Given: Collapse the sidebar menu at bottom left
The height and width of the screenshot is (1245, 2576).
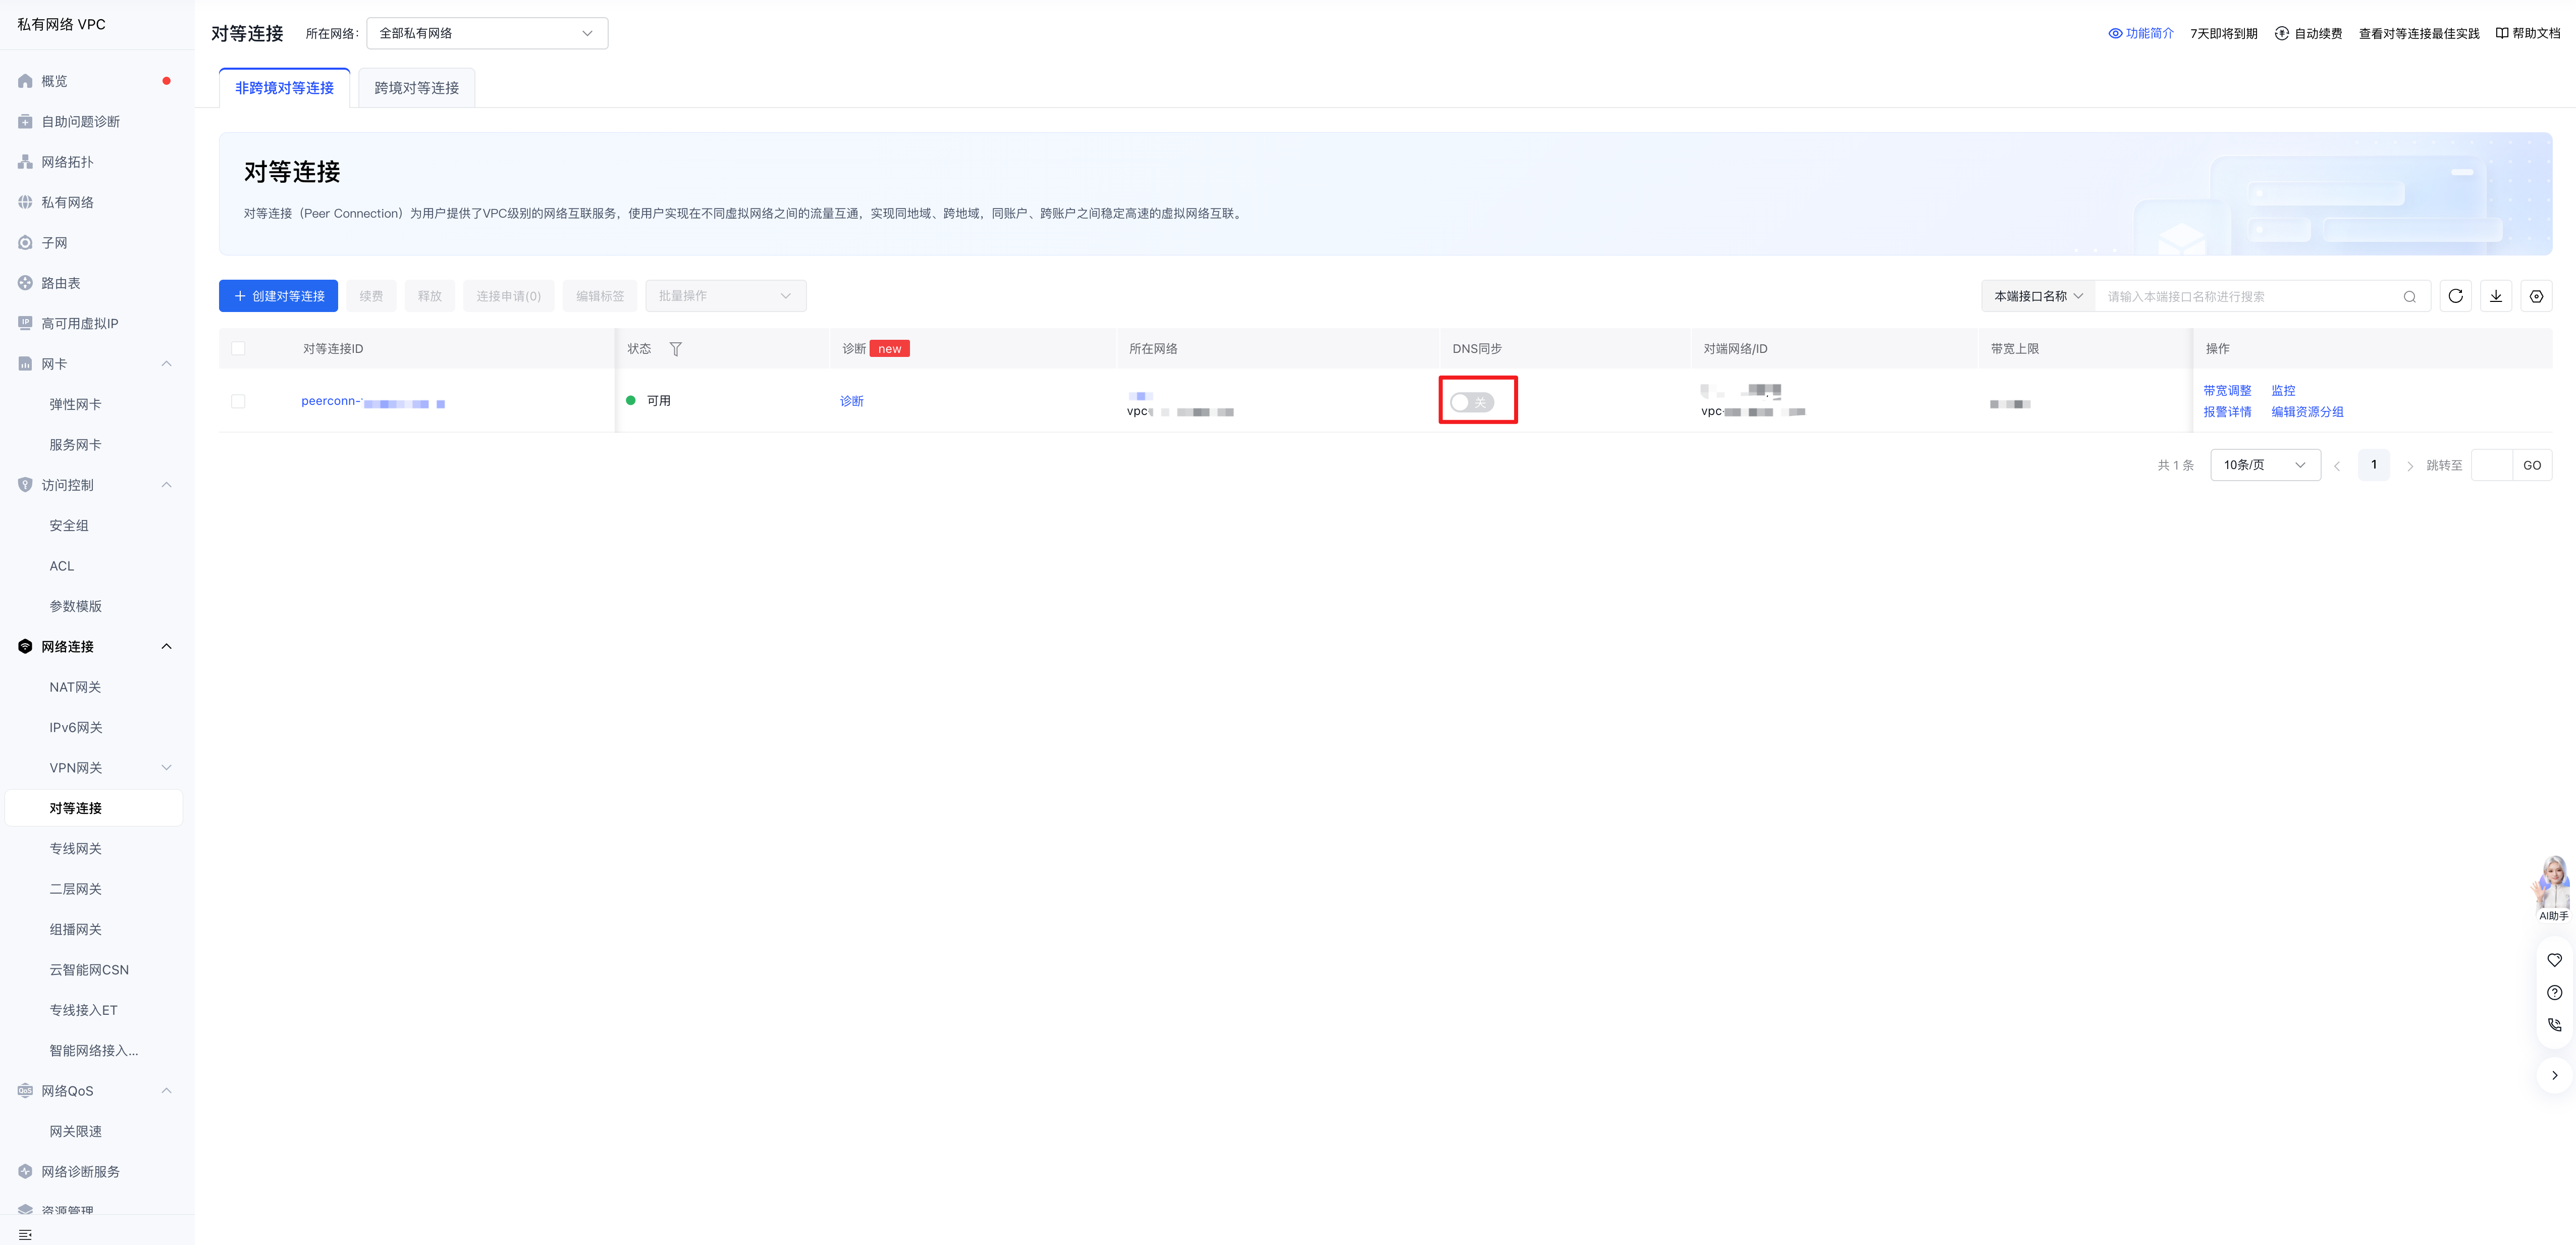Looking at the screenshot, I should click(x=25, y=1234).
